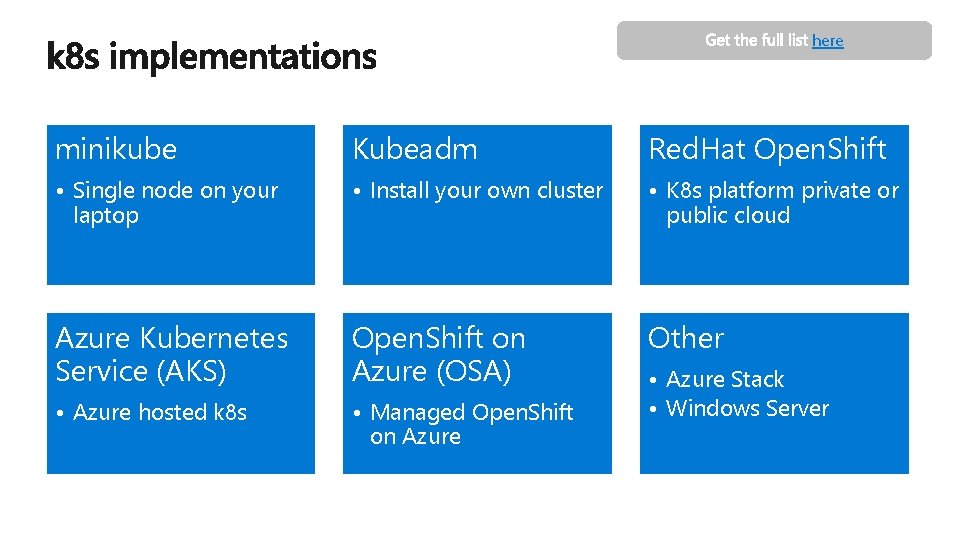Click the RedHat OpenShift tile heading
Viewport: 960px width, 540px height.
pos(767,149)
